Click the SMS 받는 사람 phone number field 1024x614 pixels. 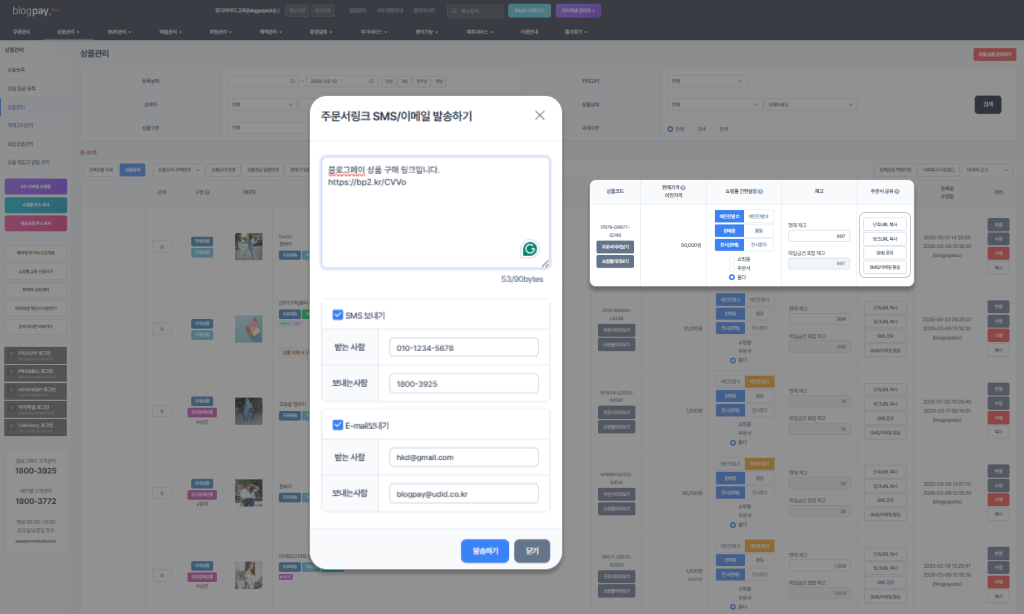point(464,347)
